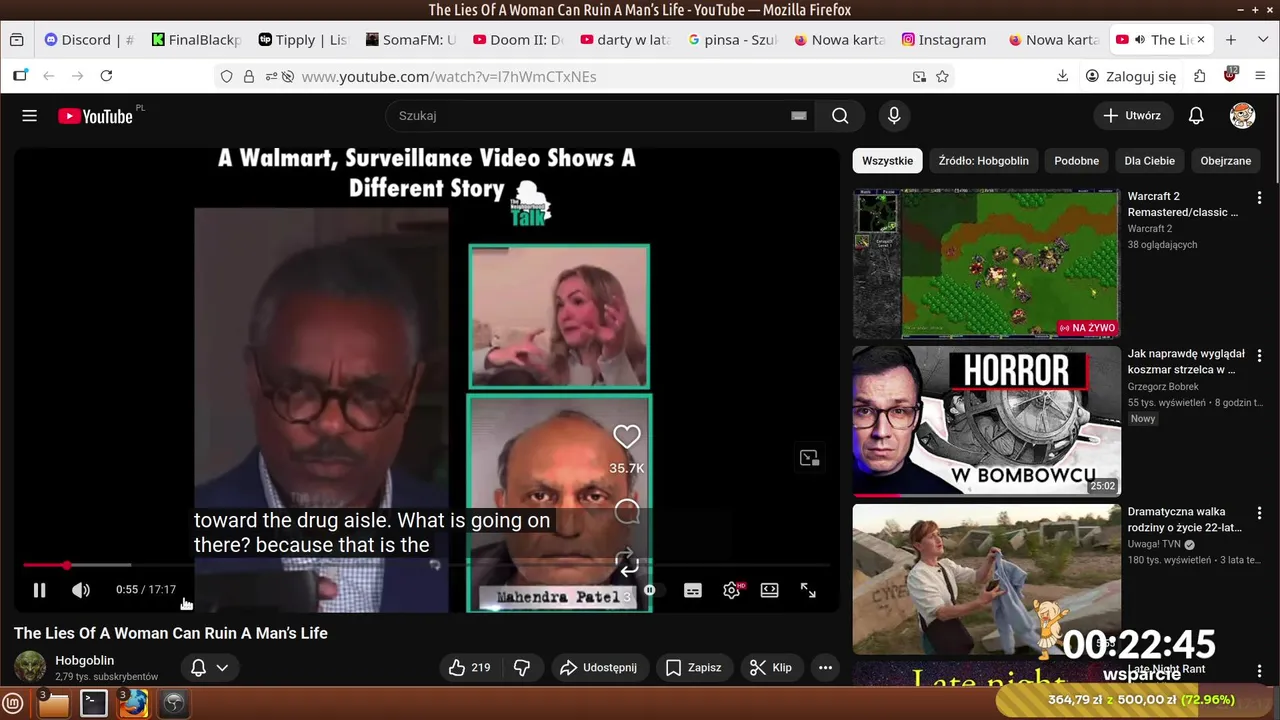The height and width of the screenshot is (720, 1280).
Task: Mute the video volume speaker icon
Action: click(81, 590)
